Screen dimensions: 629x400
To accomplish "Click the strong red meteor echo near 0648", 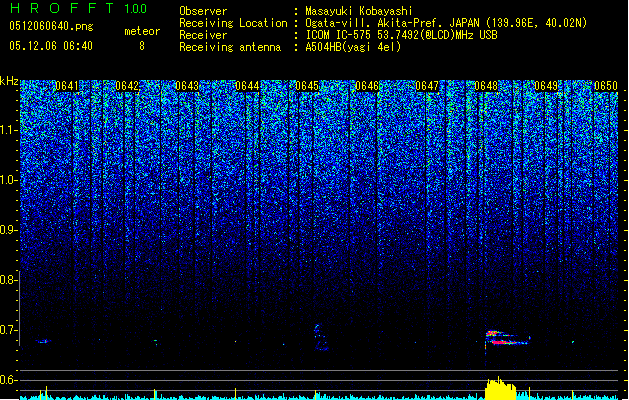I will tap(507, 338).
